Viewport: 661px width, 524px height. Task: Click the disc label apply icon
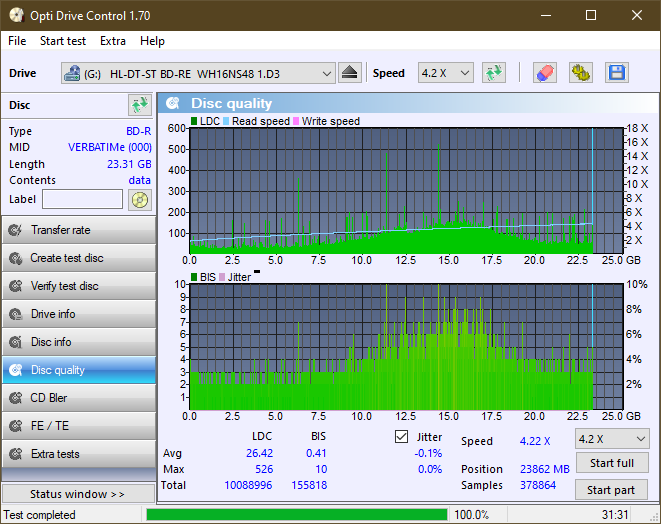coord(140,199)
